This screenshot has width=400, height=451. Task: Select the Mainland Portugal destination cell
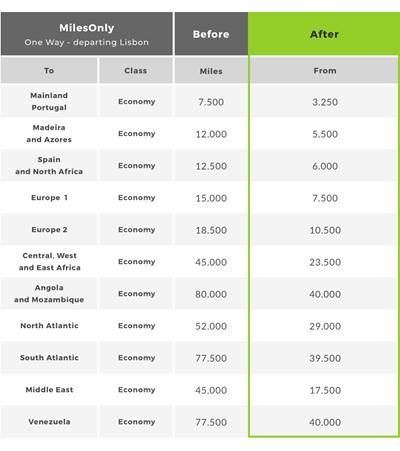[x=49, y=101]
